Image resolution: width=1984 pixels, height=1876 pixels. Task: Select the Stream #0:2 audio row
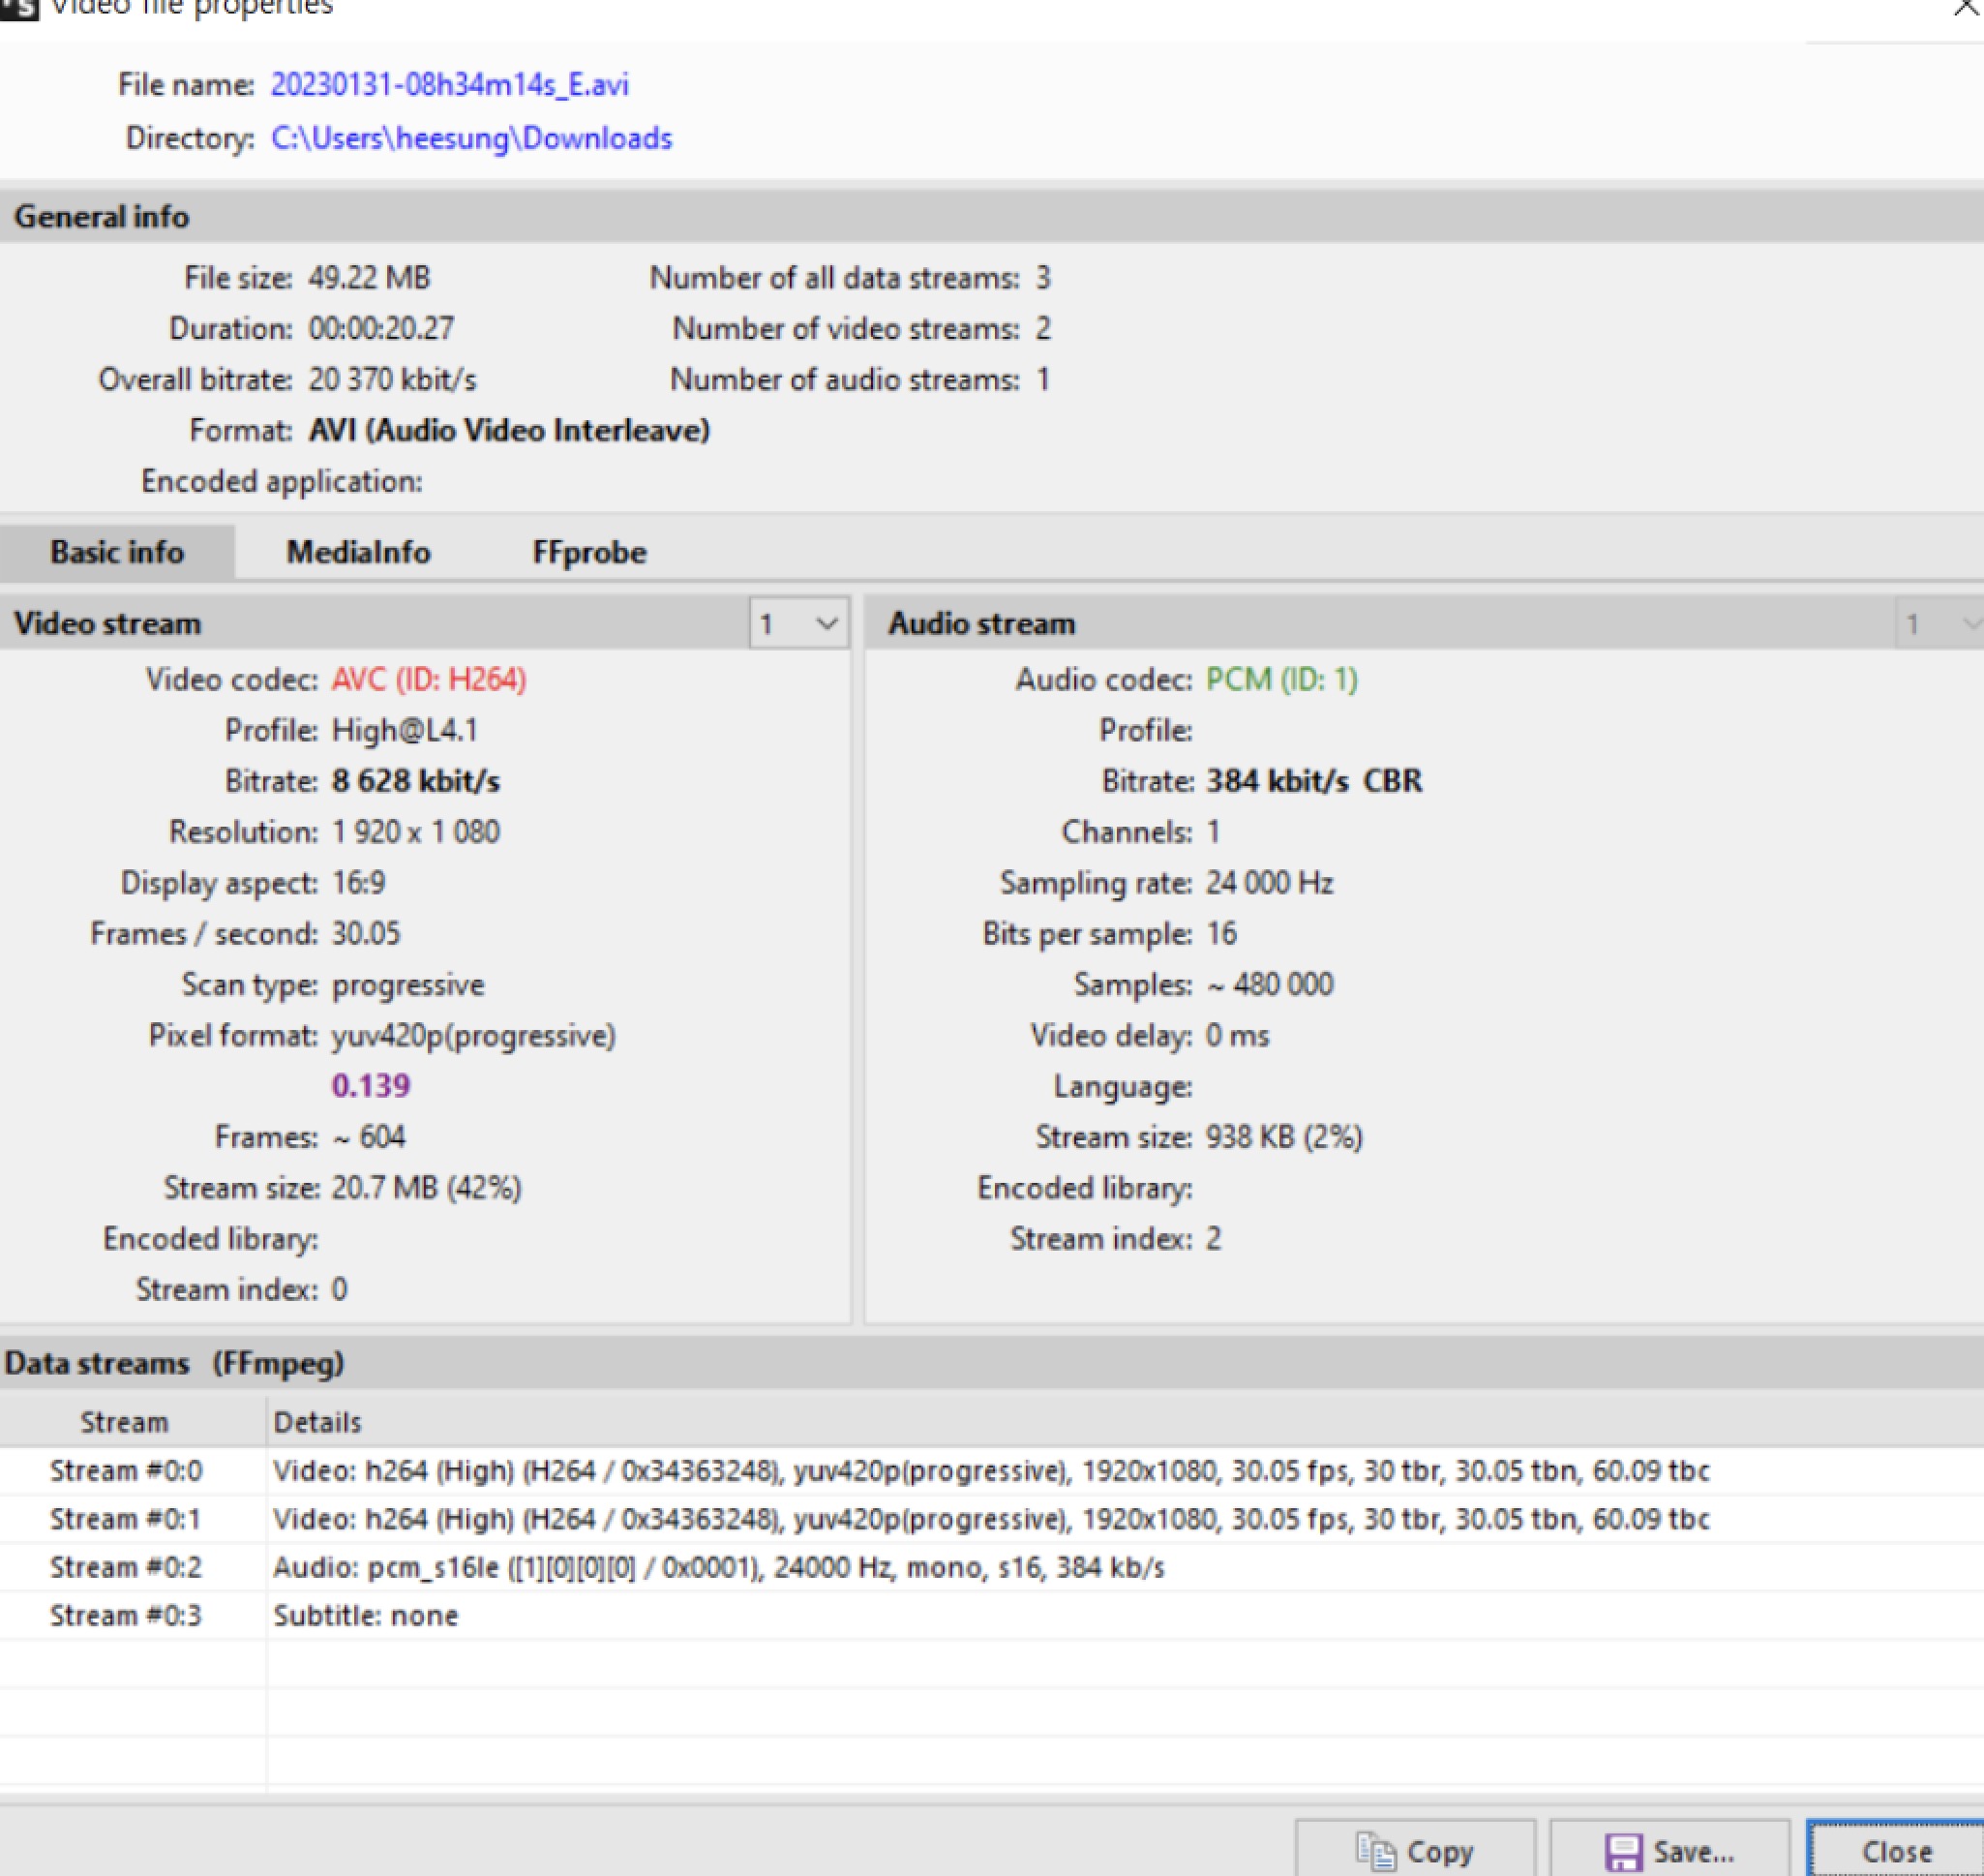click(x=126, y=1567)
